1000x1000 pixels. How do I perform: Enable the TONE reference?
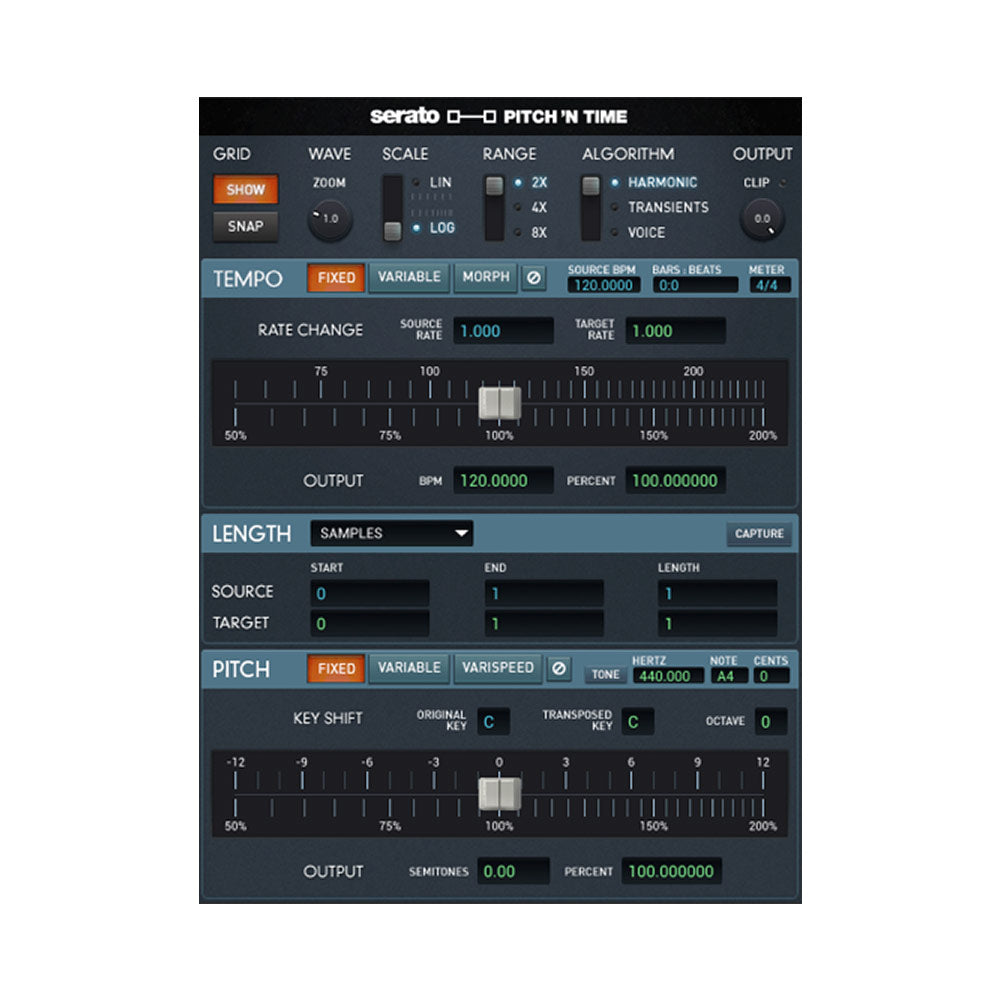click(x=604, y=674)
